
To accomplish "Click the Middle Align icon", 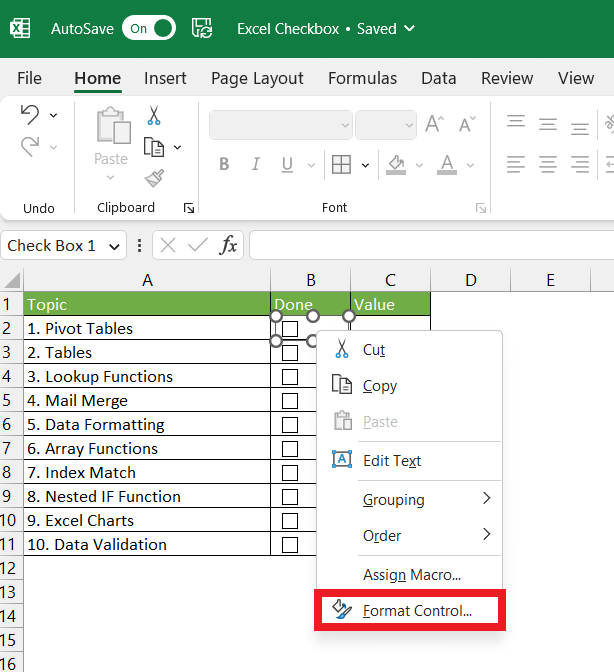I will pos(548,124).
